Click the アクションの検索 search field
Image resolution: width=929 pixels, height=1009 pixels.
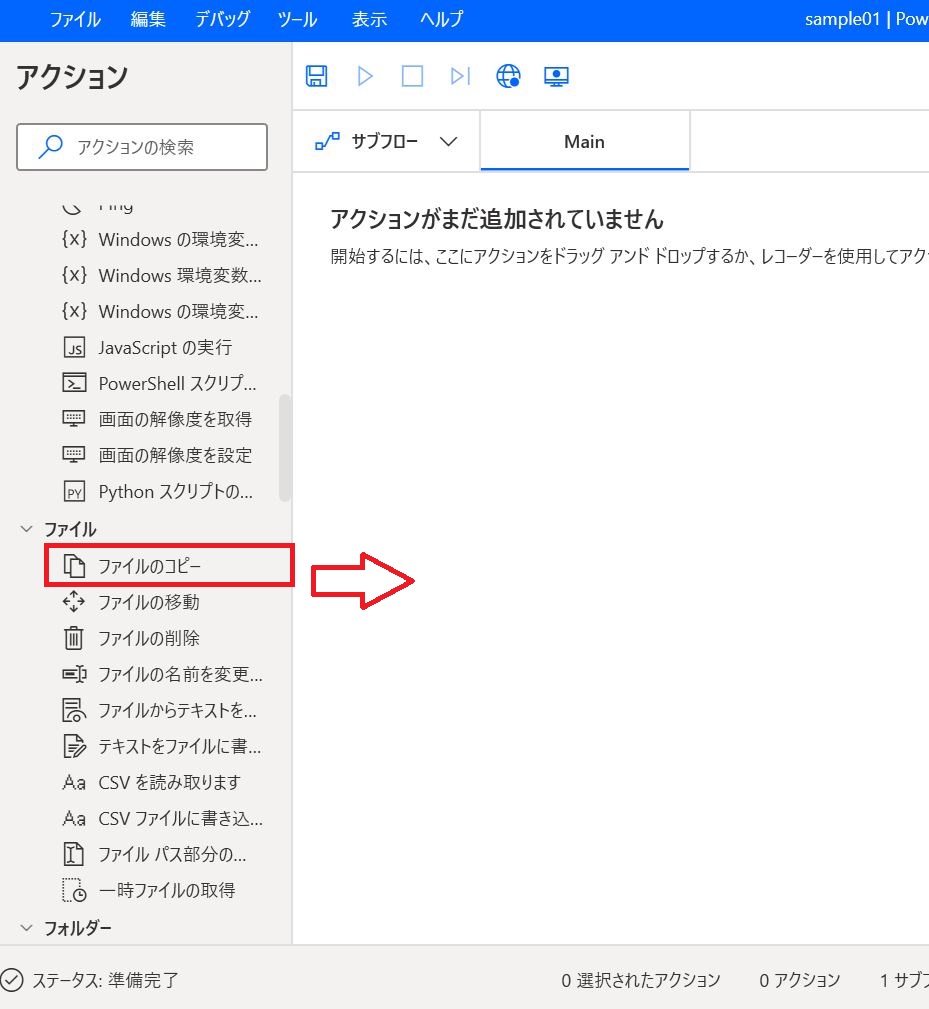pos(142,147)
